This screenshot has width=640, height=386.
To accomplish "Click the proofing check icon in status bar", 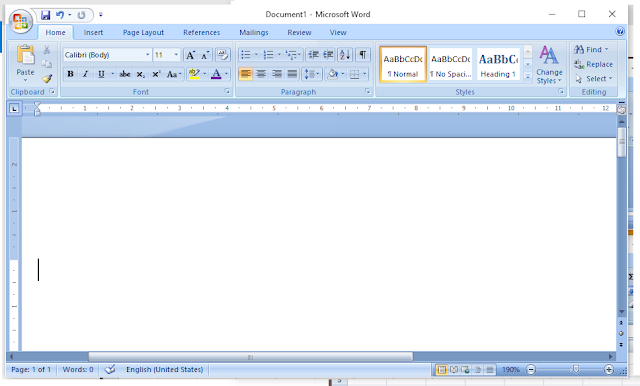I will (110, 369).
